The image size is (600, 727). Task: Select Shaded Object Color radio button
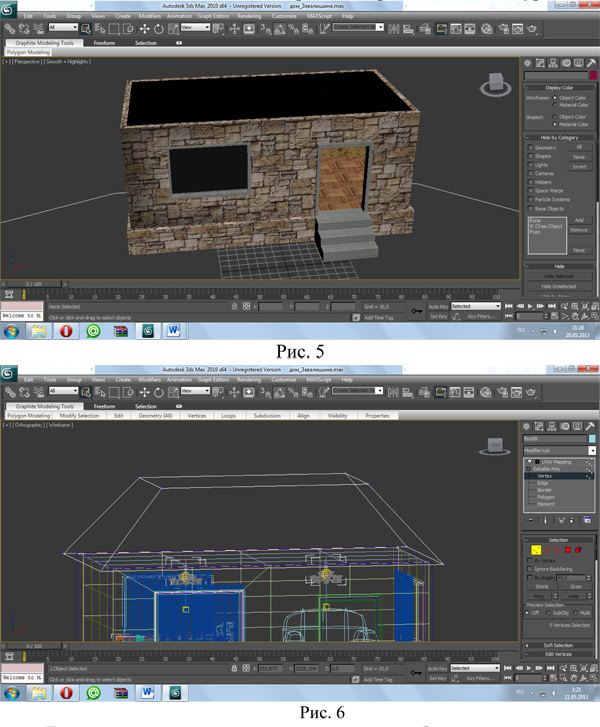point(555,117)
